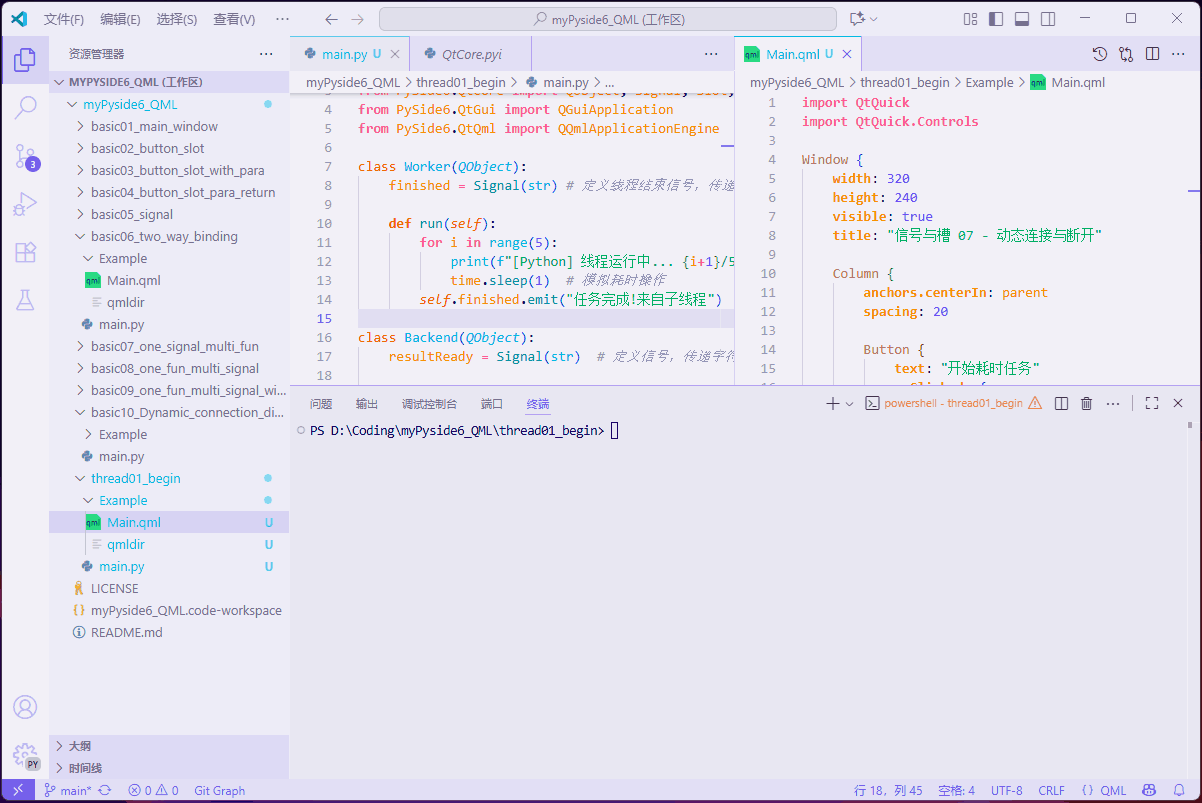1202x803 pixels.
Task: Add a new terminal with plus icon
Action: [x=832, y=403]
